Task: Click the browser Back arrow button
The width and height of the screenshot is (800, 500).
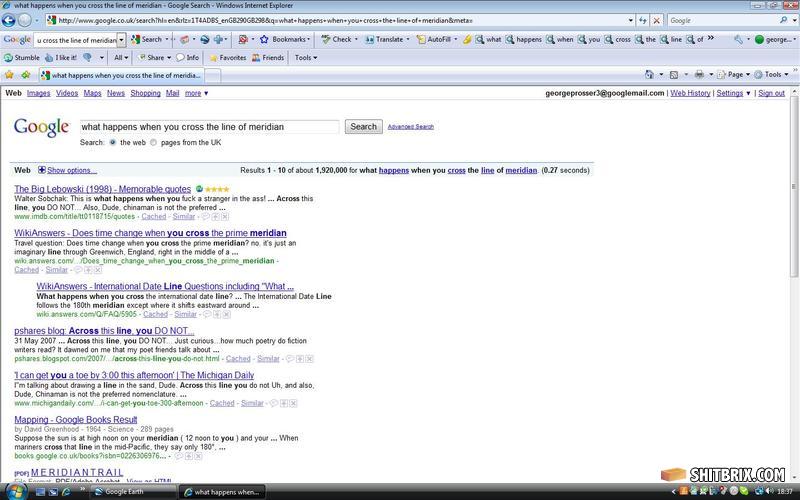Action: [9, 20]
